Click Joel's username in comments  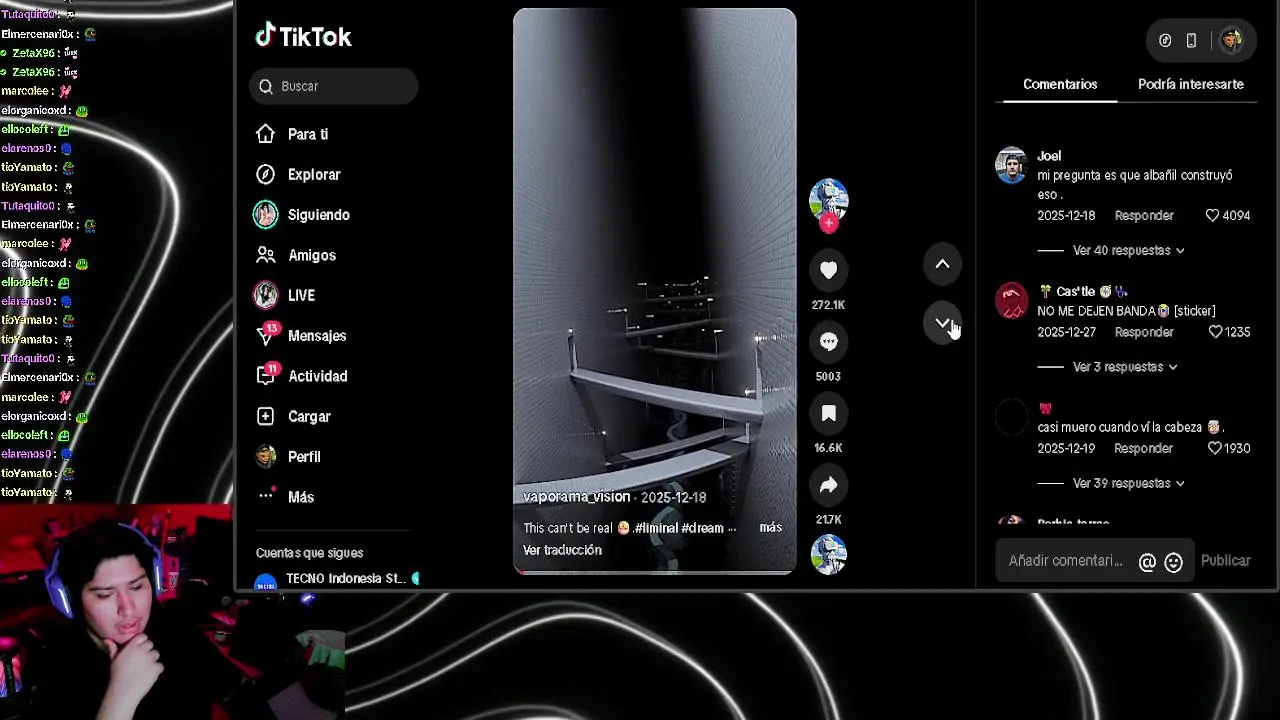1049,156
